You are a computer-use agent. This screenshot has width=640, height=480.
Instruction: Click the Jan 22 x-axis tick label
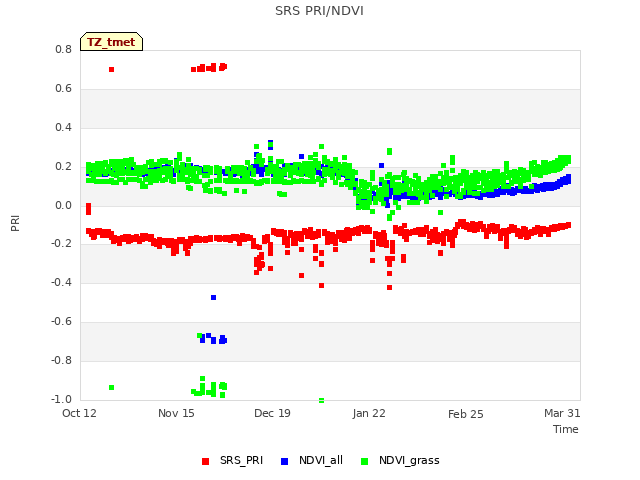pos(369,413)
